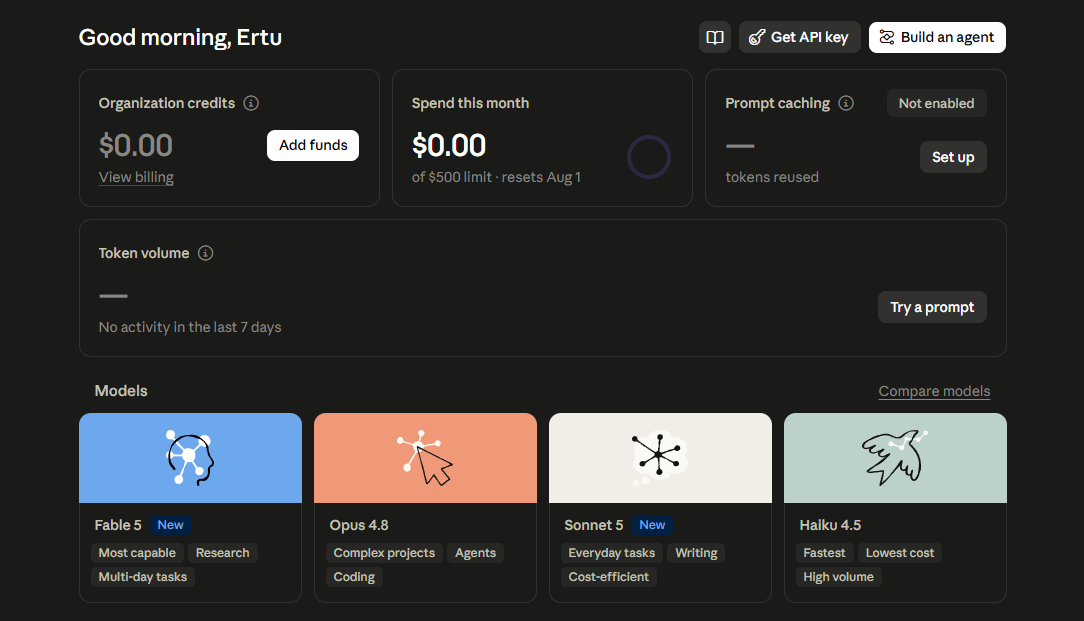Click the Fable 5 model name
Screen dimensions: 1084x621
tap(118, 526)
